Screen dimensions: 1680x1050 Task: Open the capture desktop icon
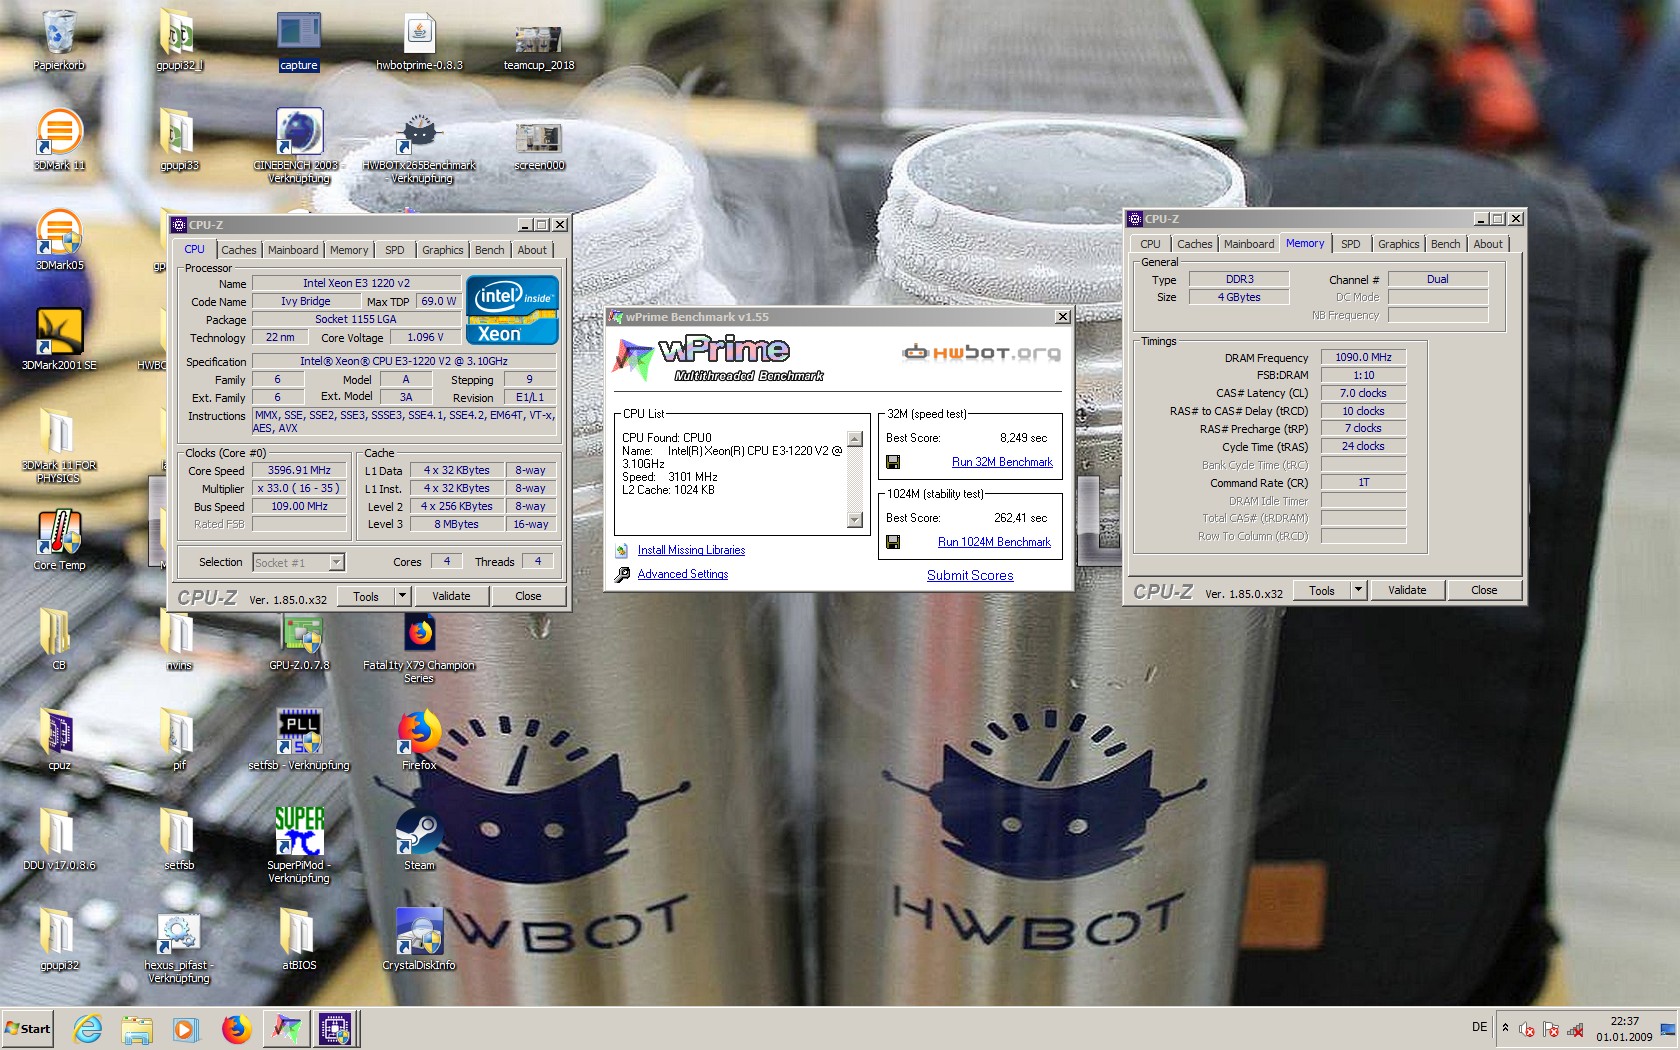(299, 40)
